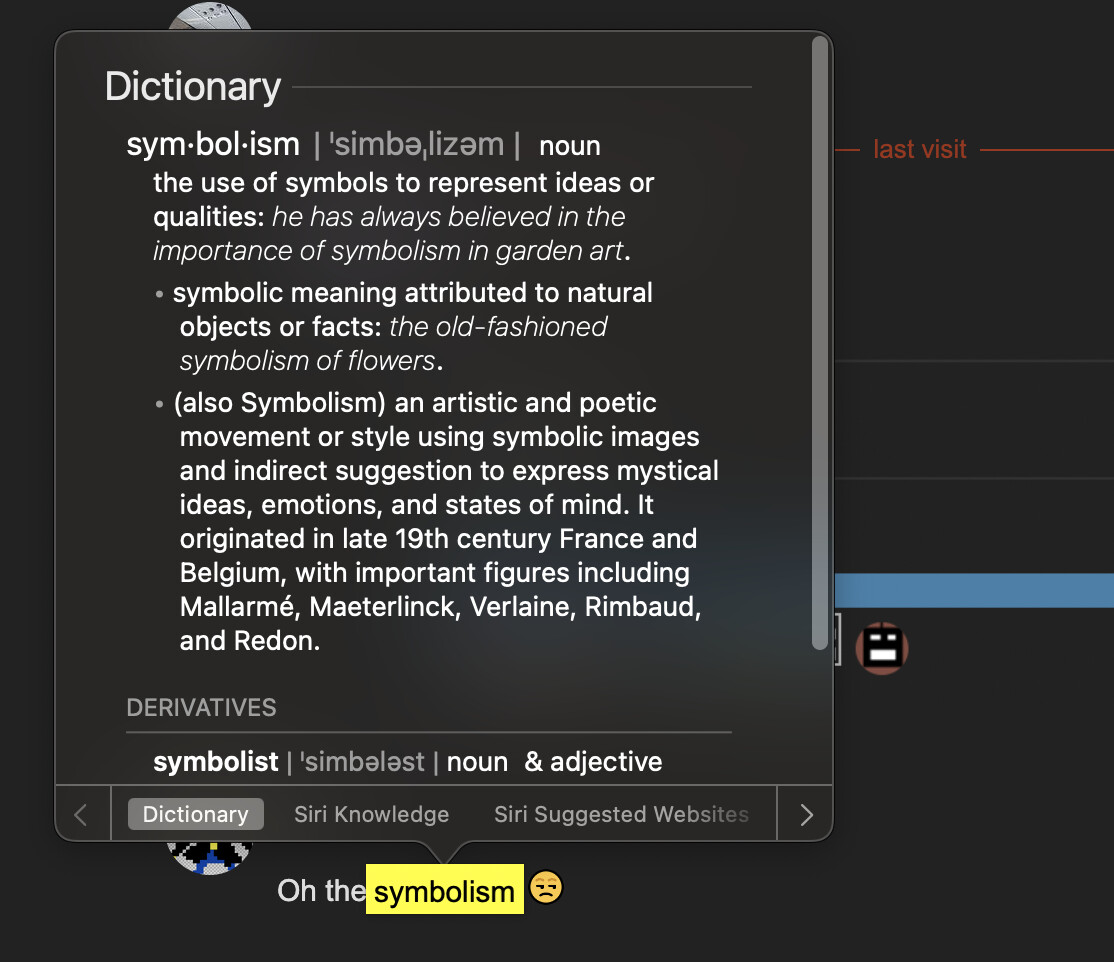Select the Dictionary tab
The height and width of the screenshot is (962, 1114).
[195, 814]
